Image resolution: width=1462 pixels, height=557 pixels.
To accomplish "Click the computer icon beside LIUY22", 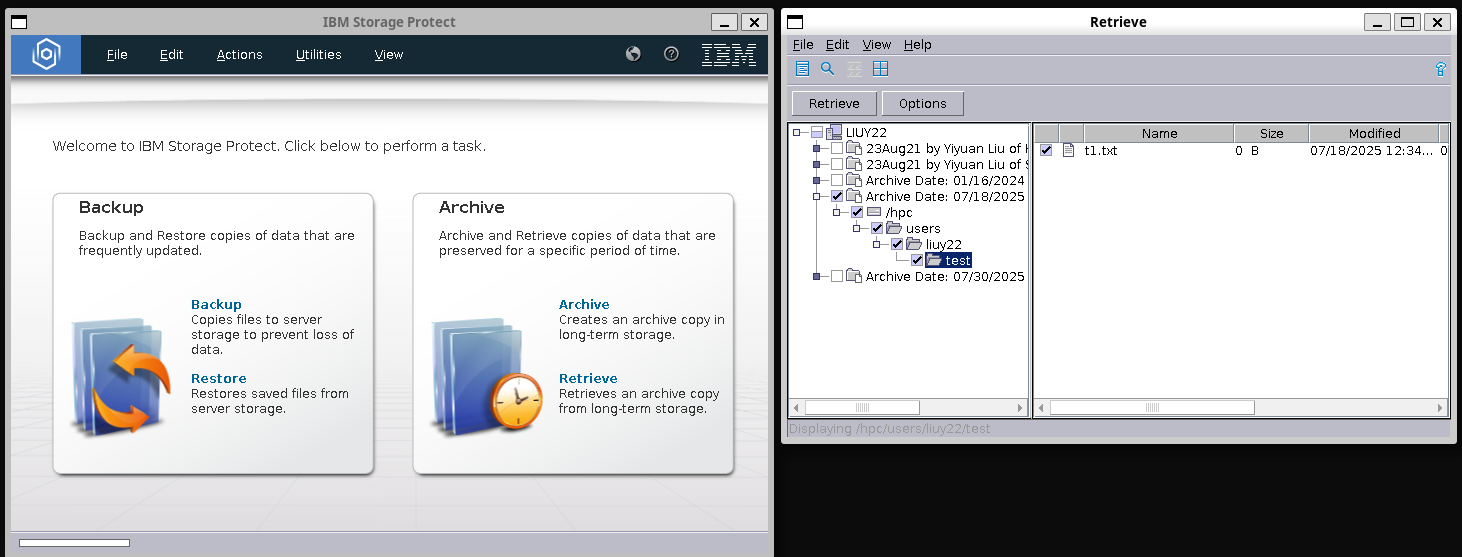I will click(835, 132).
